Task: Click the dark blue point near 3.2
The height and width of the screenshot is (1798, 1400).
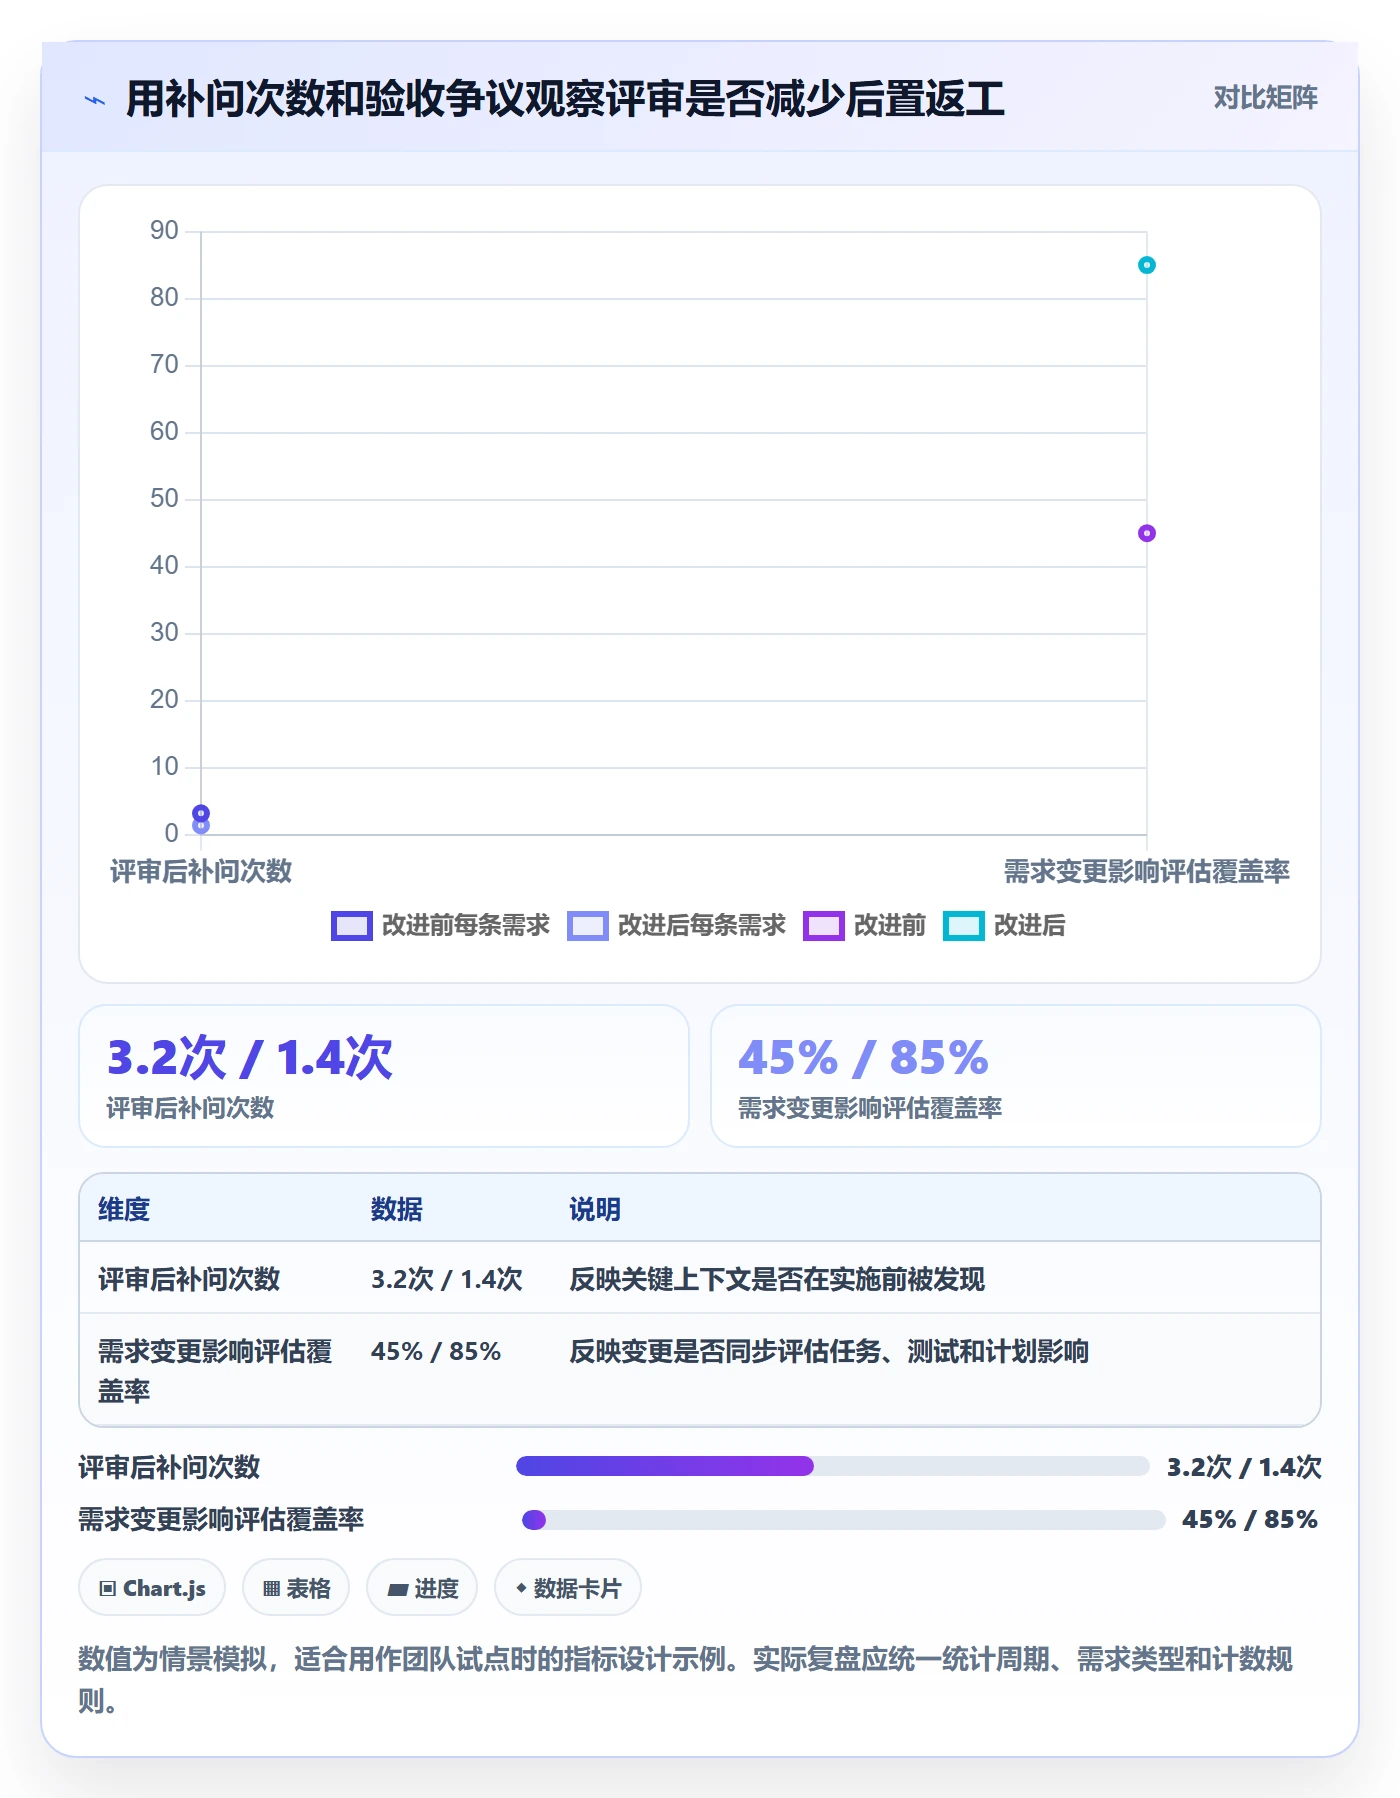Action: click(x=201, y=812)
